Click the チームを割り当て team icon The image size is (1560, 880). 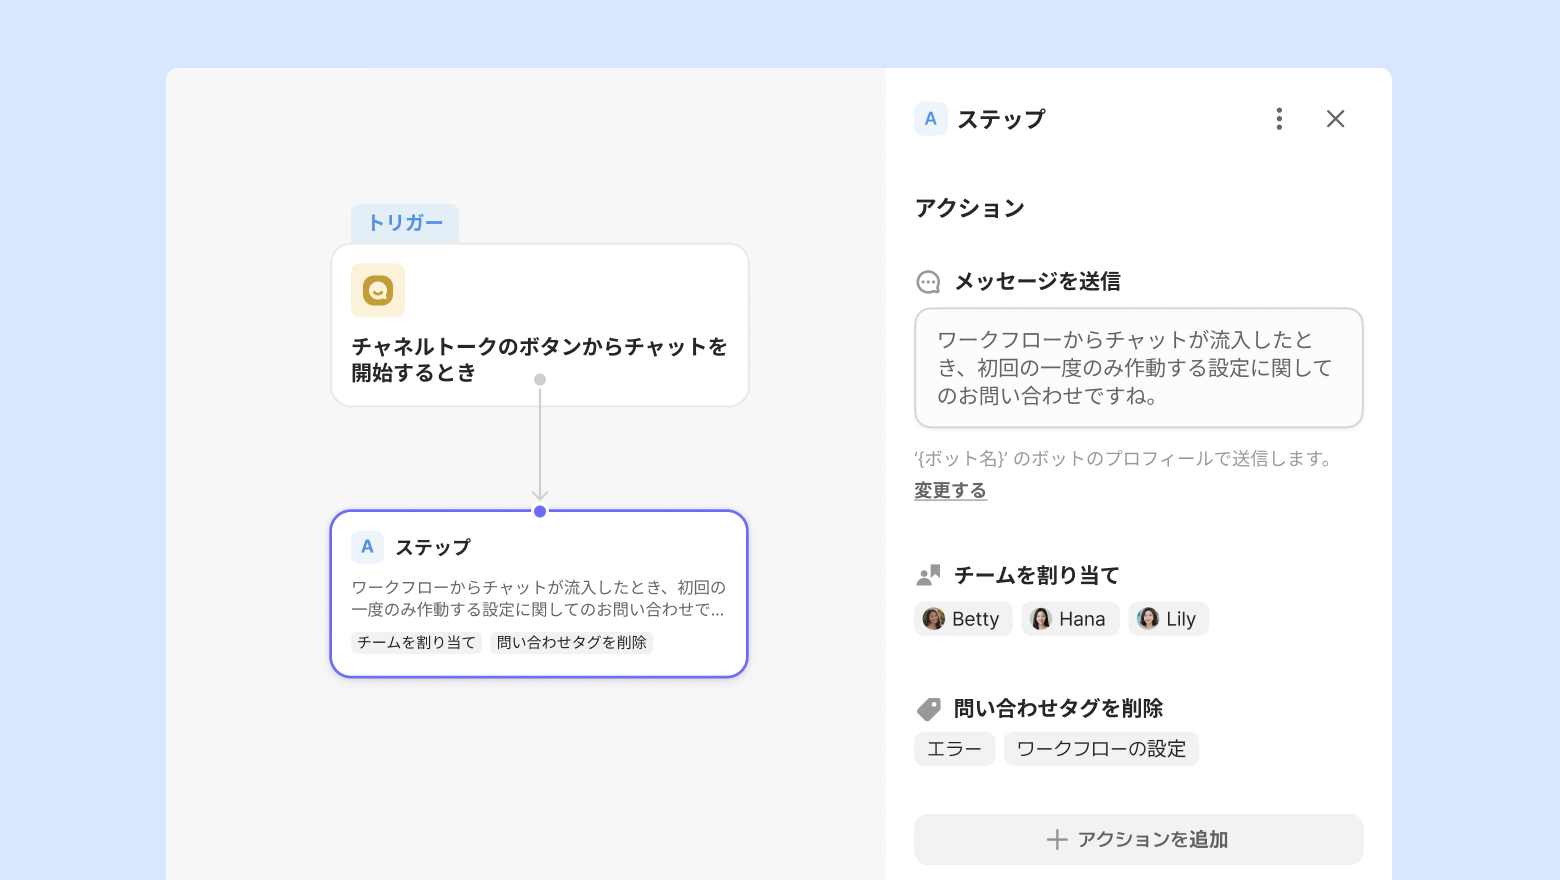[x=928, y=575]
